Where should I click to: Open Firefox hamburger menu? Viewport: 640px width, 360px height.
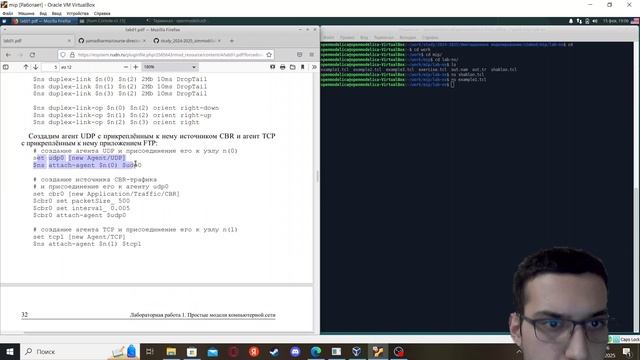[311, 55]
